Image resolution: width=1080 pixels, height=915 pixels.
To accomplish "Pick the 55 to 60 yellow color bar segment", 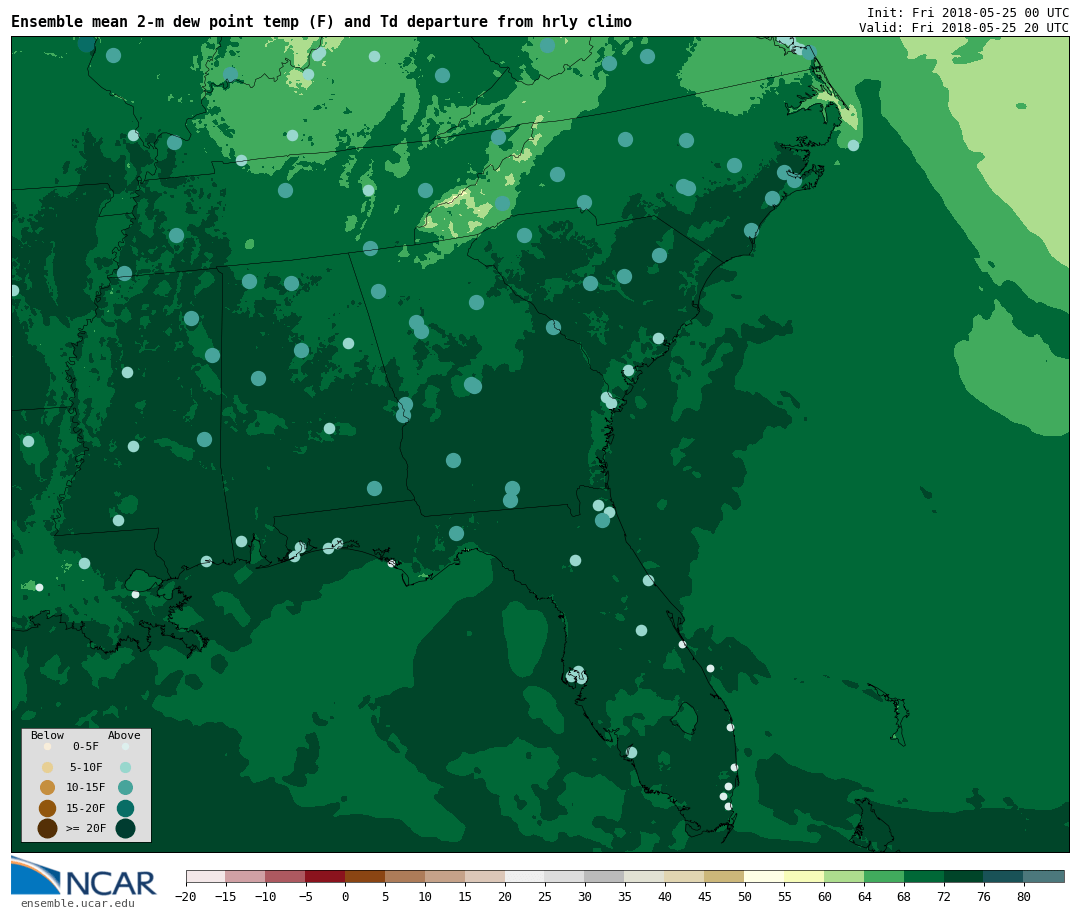I will tap(805, 876).
